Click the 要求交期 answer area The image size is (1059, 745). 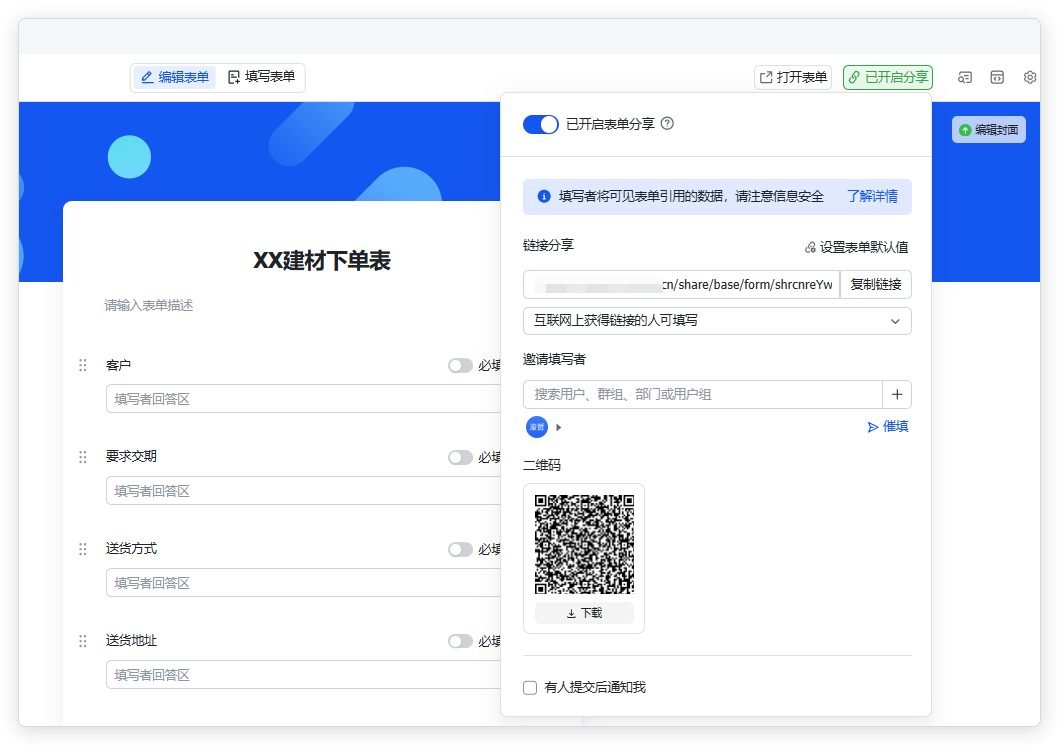coord(303,491)
